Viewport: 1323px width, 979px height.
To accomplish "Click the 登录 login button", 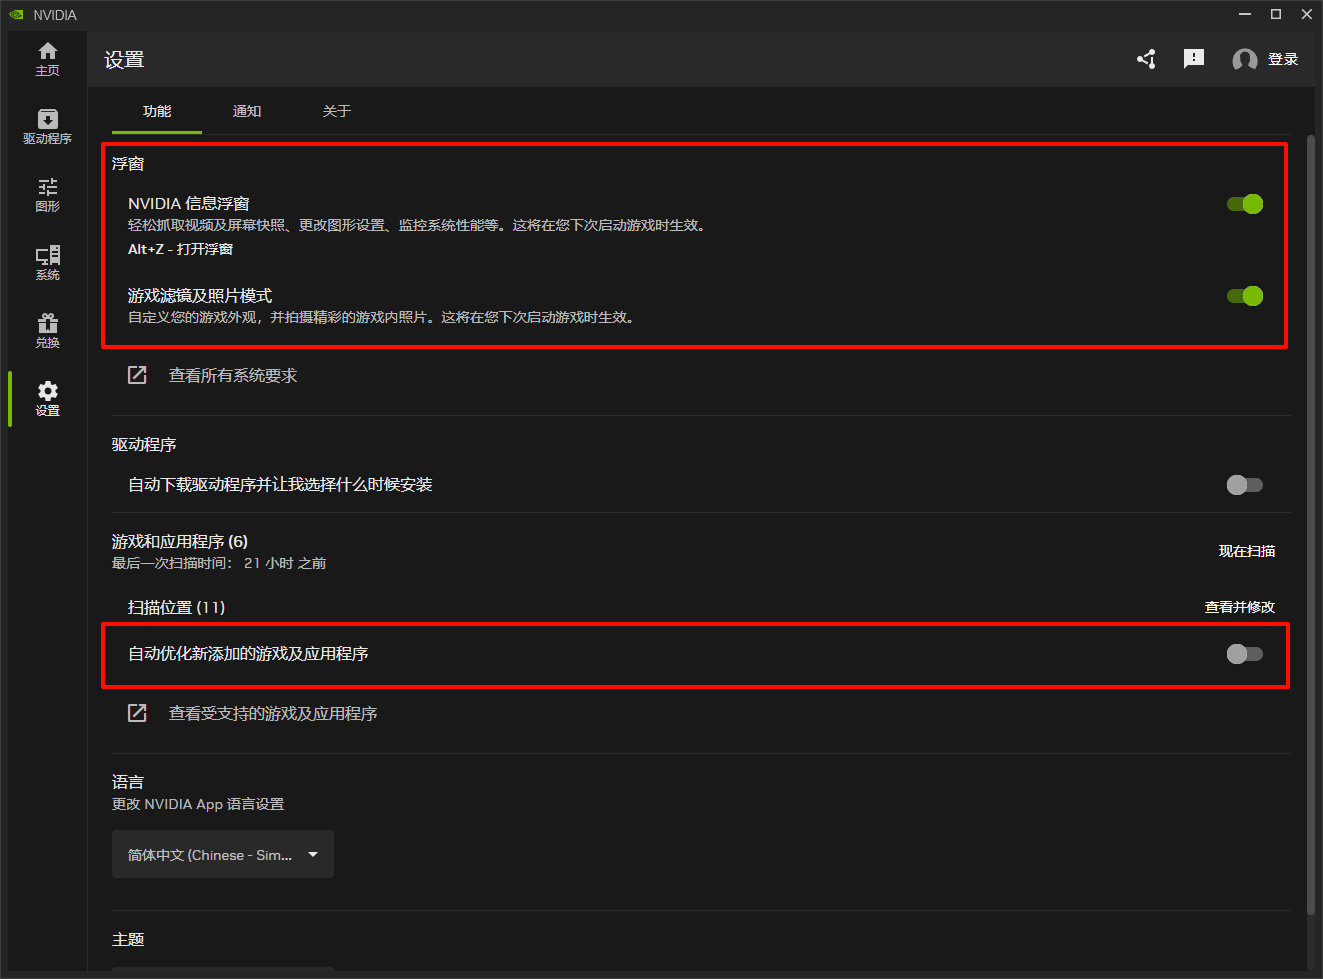I will point(1283,60).
